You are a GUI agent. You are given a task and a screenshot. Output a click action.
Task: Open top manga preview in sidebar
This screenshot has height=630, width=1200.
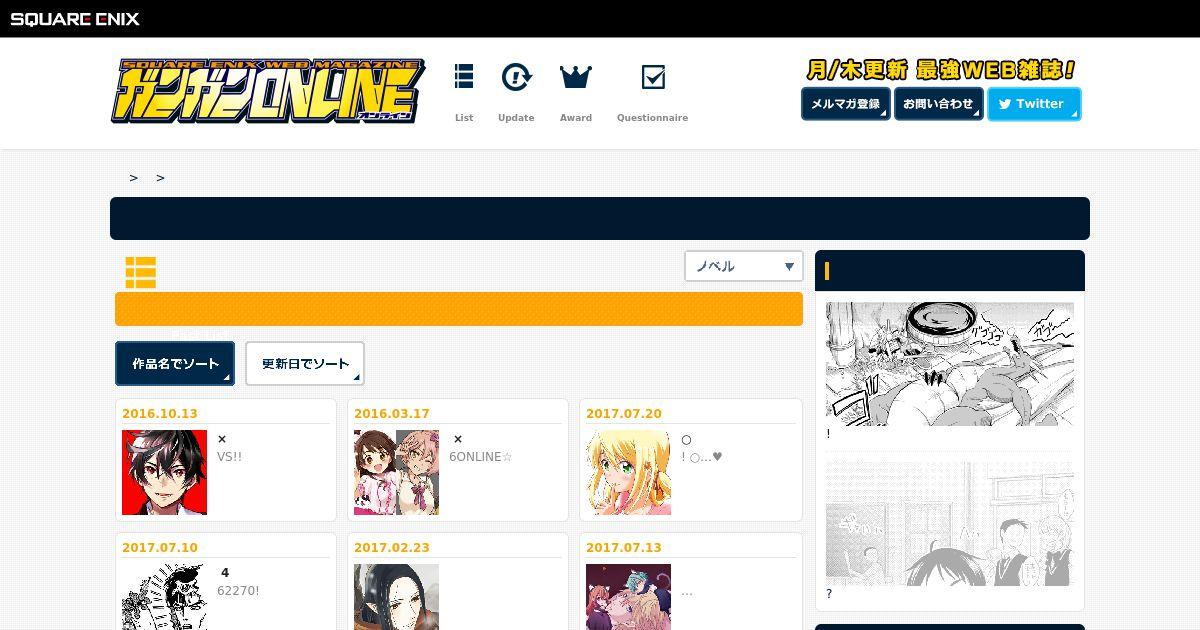click(x=950, y=364)
